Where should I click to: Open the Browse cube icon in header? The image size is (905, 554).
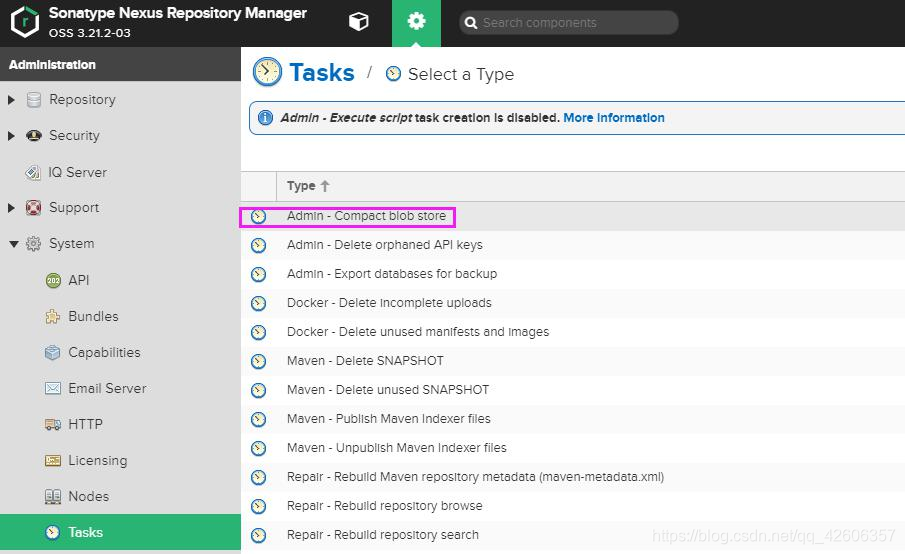point(358,22)
